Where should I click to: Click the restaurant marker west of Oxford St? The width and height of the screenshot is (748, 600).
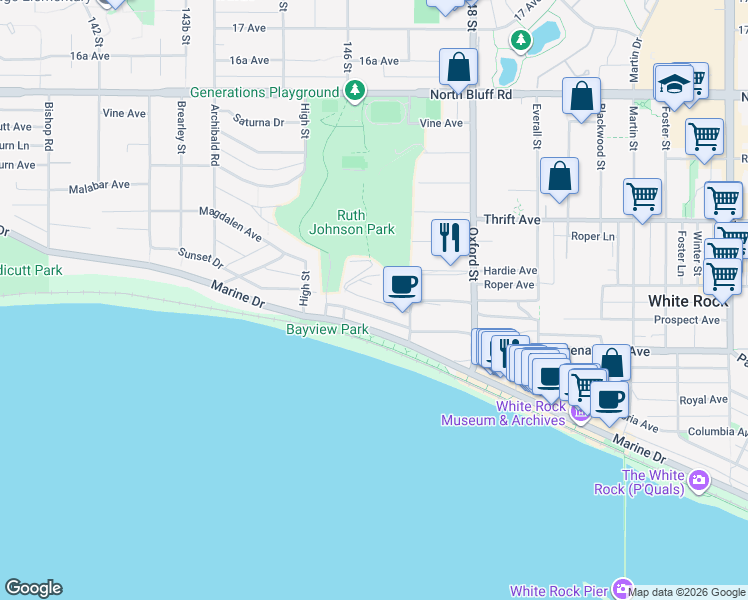click(450, 237)
